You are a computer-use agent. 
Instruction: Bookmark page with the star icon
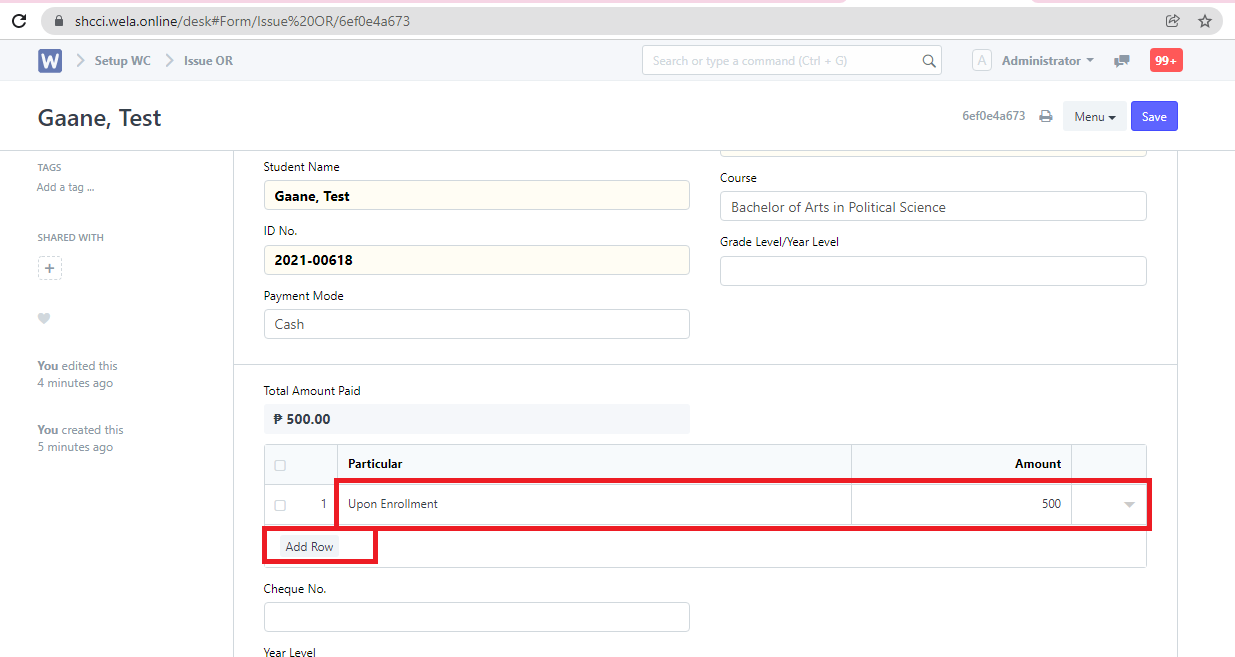click(x=1204, y=21)
